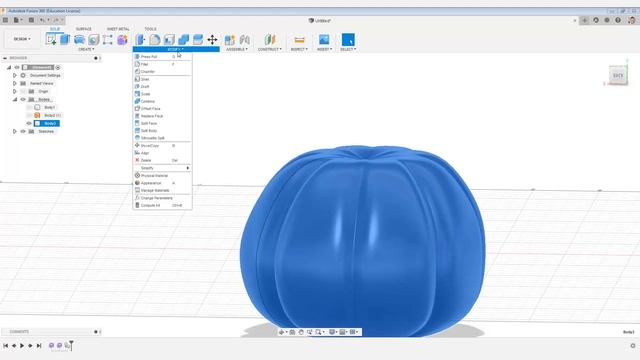Click the Combine toolbar icon
The width and height of the screenshot is (640, 360).
click(x=183, y=40)
